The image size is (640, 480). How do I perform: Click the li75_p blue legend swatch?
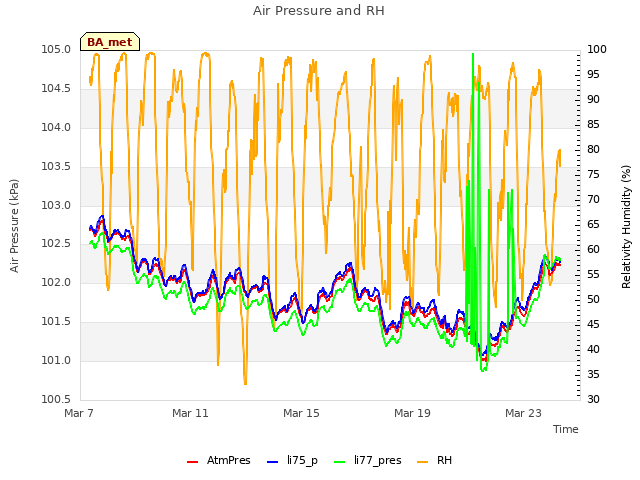tap(272, 462)
